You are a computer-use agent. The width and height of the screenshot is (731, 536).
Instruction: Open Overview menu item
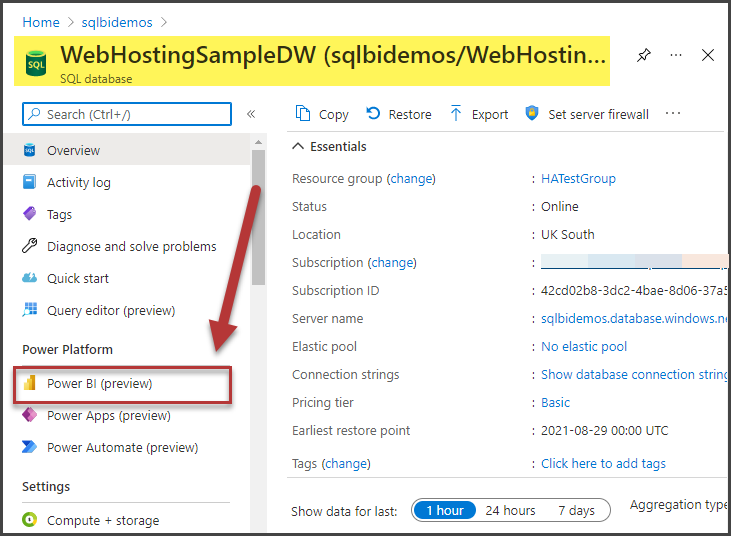tap(127, 150)
